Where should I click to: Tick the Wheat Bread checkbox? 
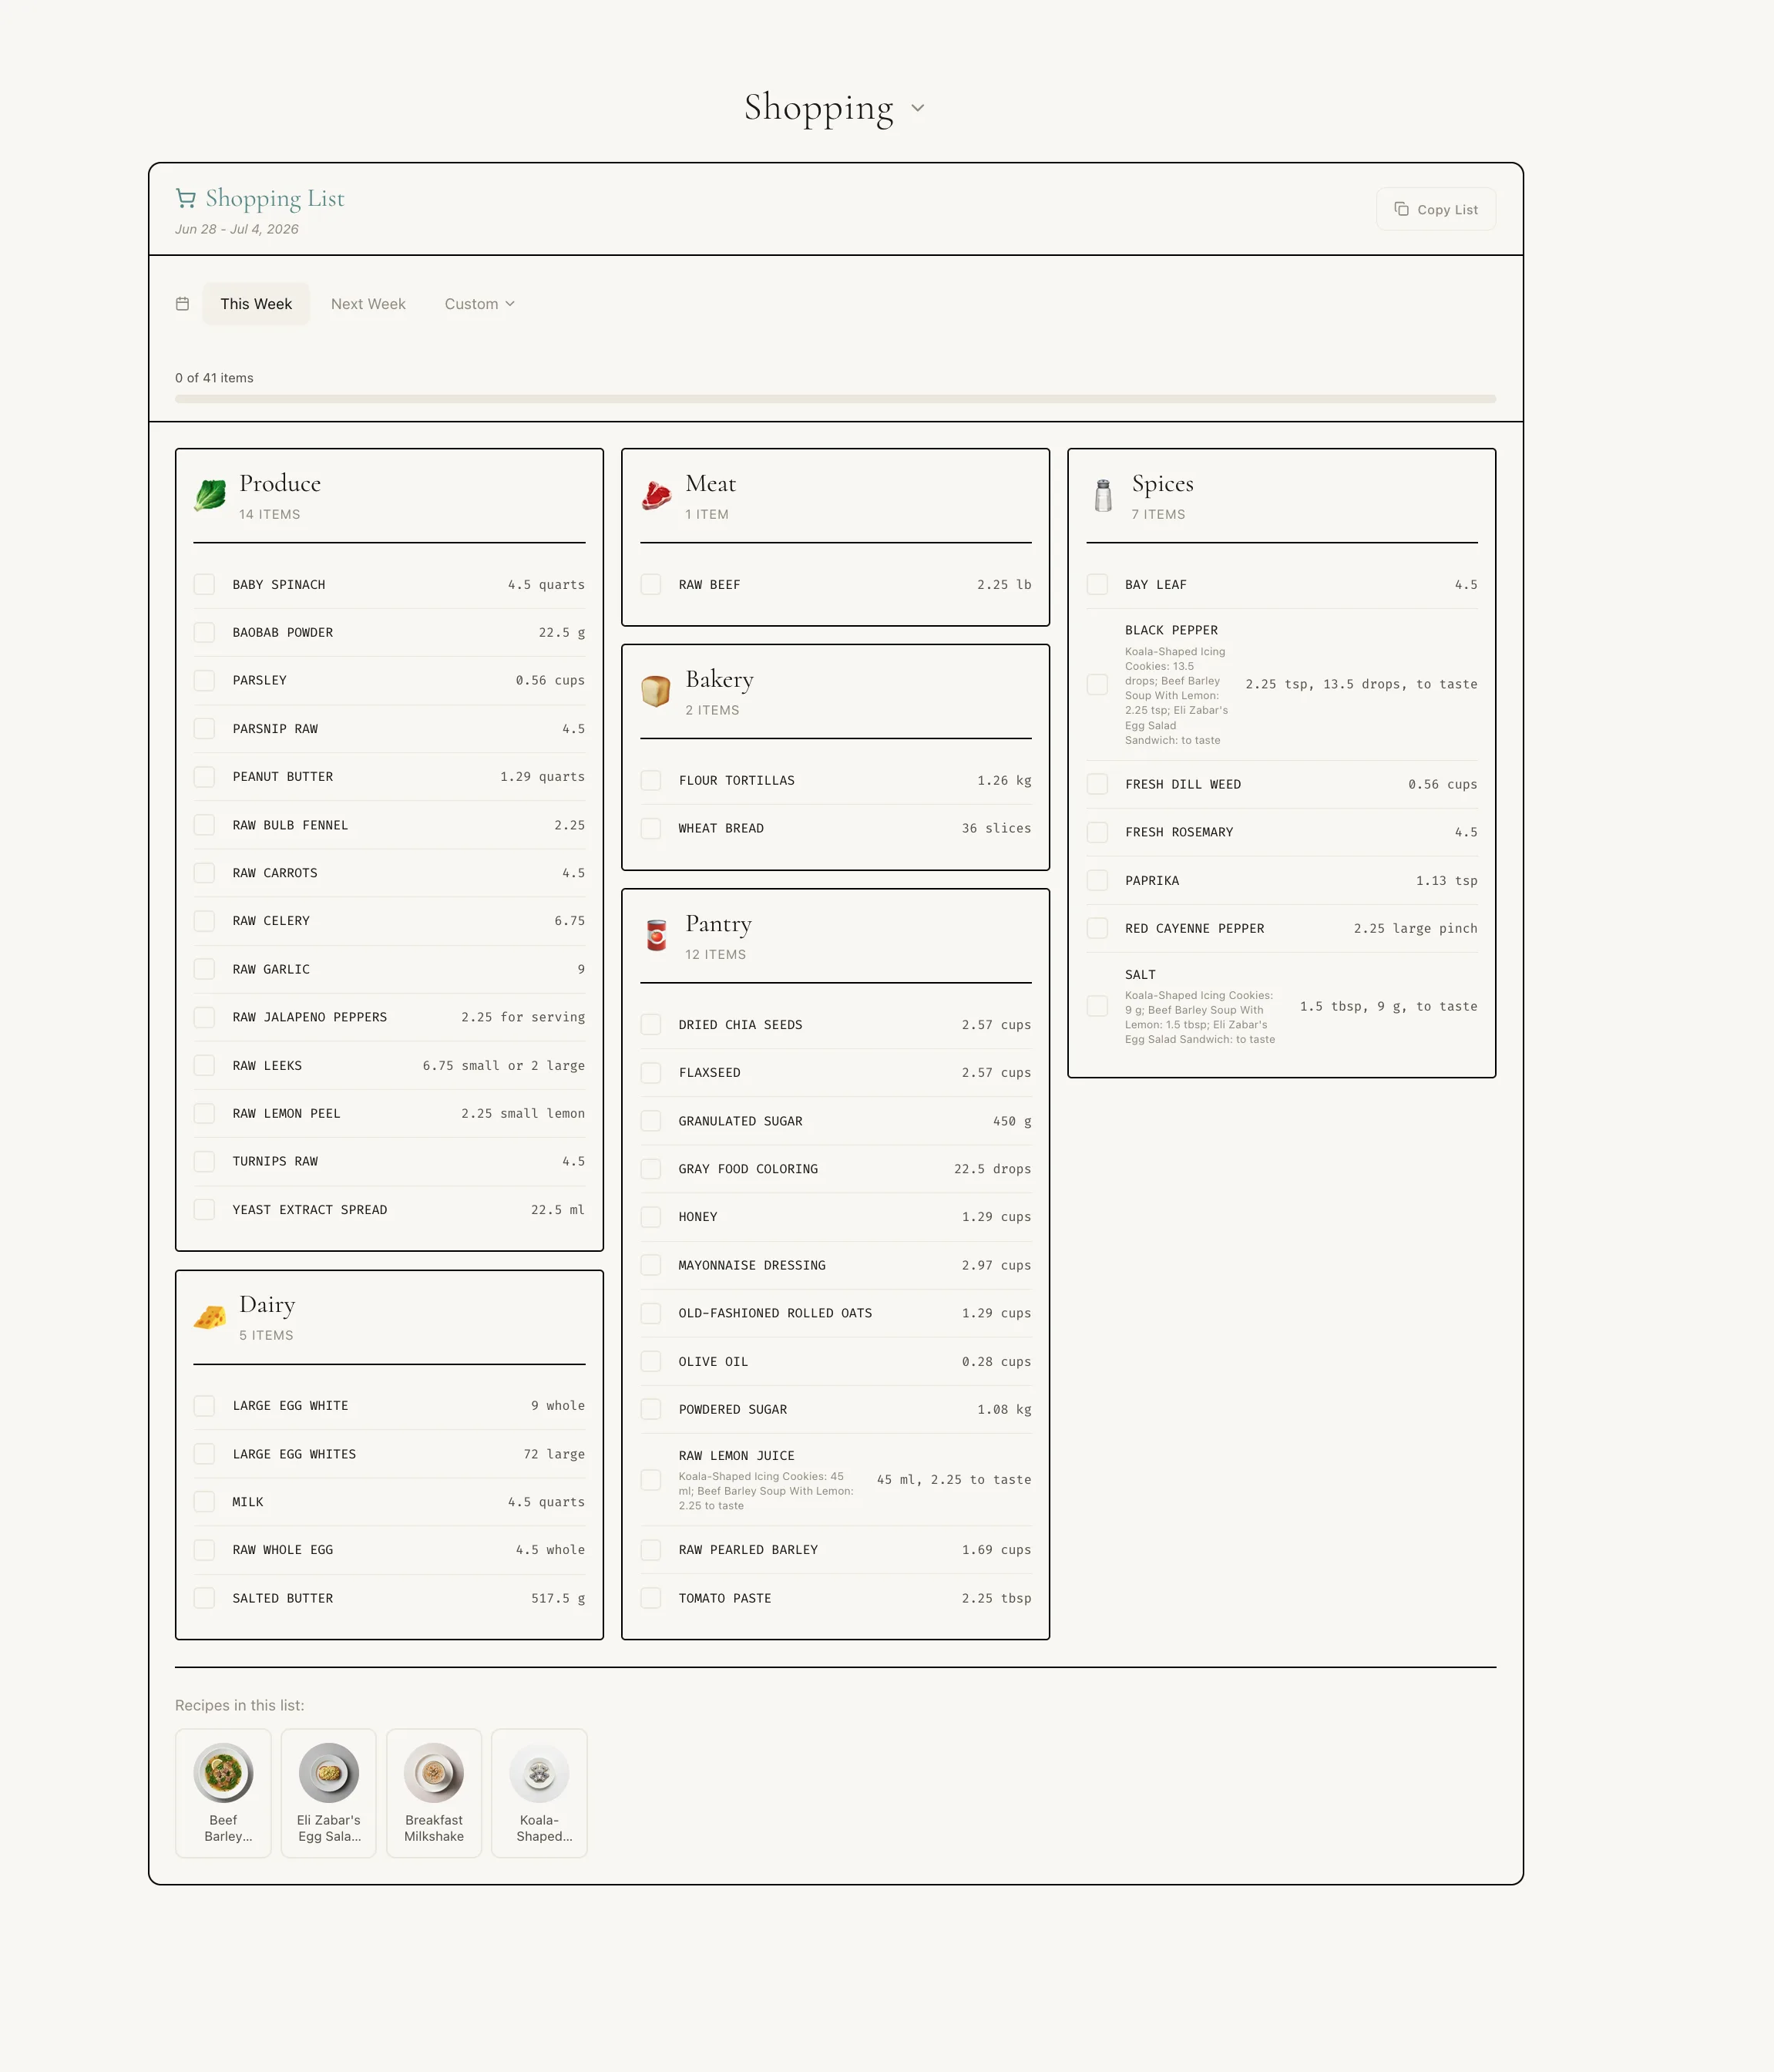[651, 828]
